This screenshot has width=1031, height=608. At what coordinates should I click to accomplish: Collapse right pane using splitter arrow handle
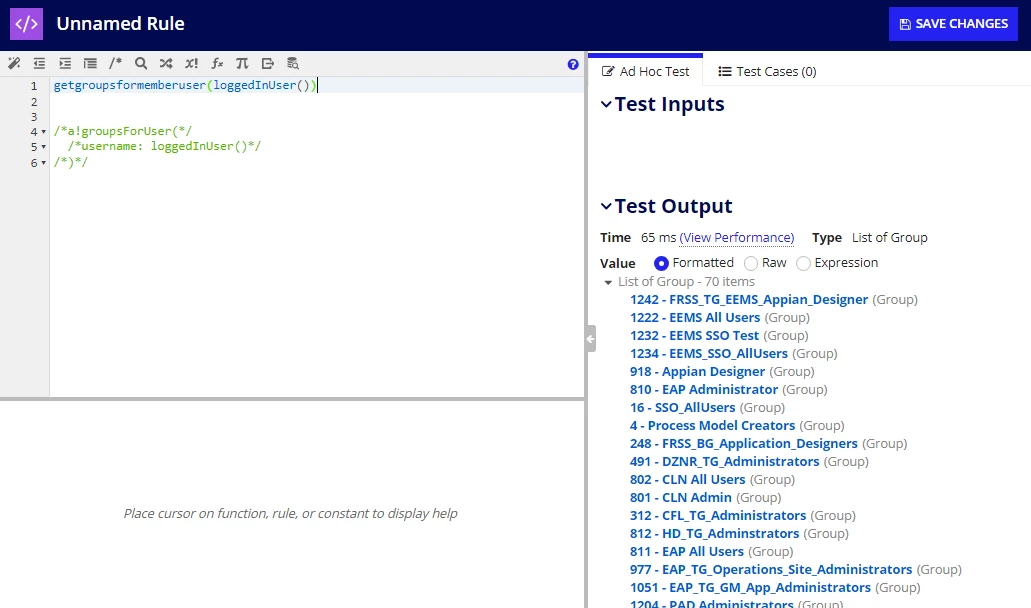pyautogui.click(x=590, y=339)
